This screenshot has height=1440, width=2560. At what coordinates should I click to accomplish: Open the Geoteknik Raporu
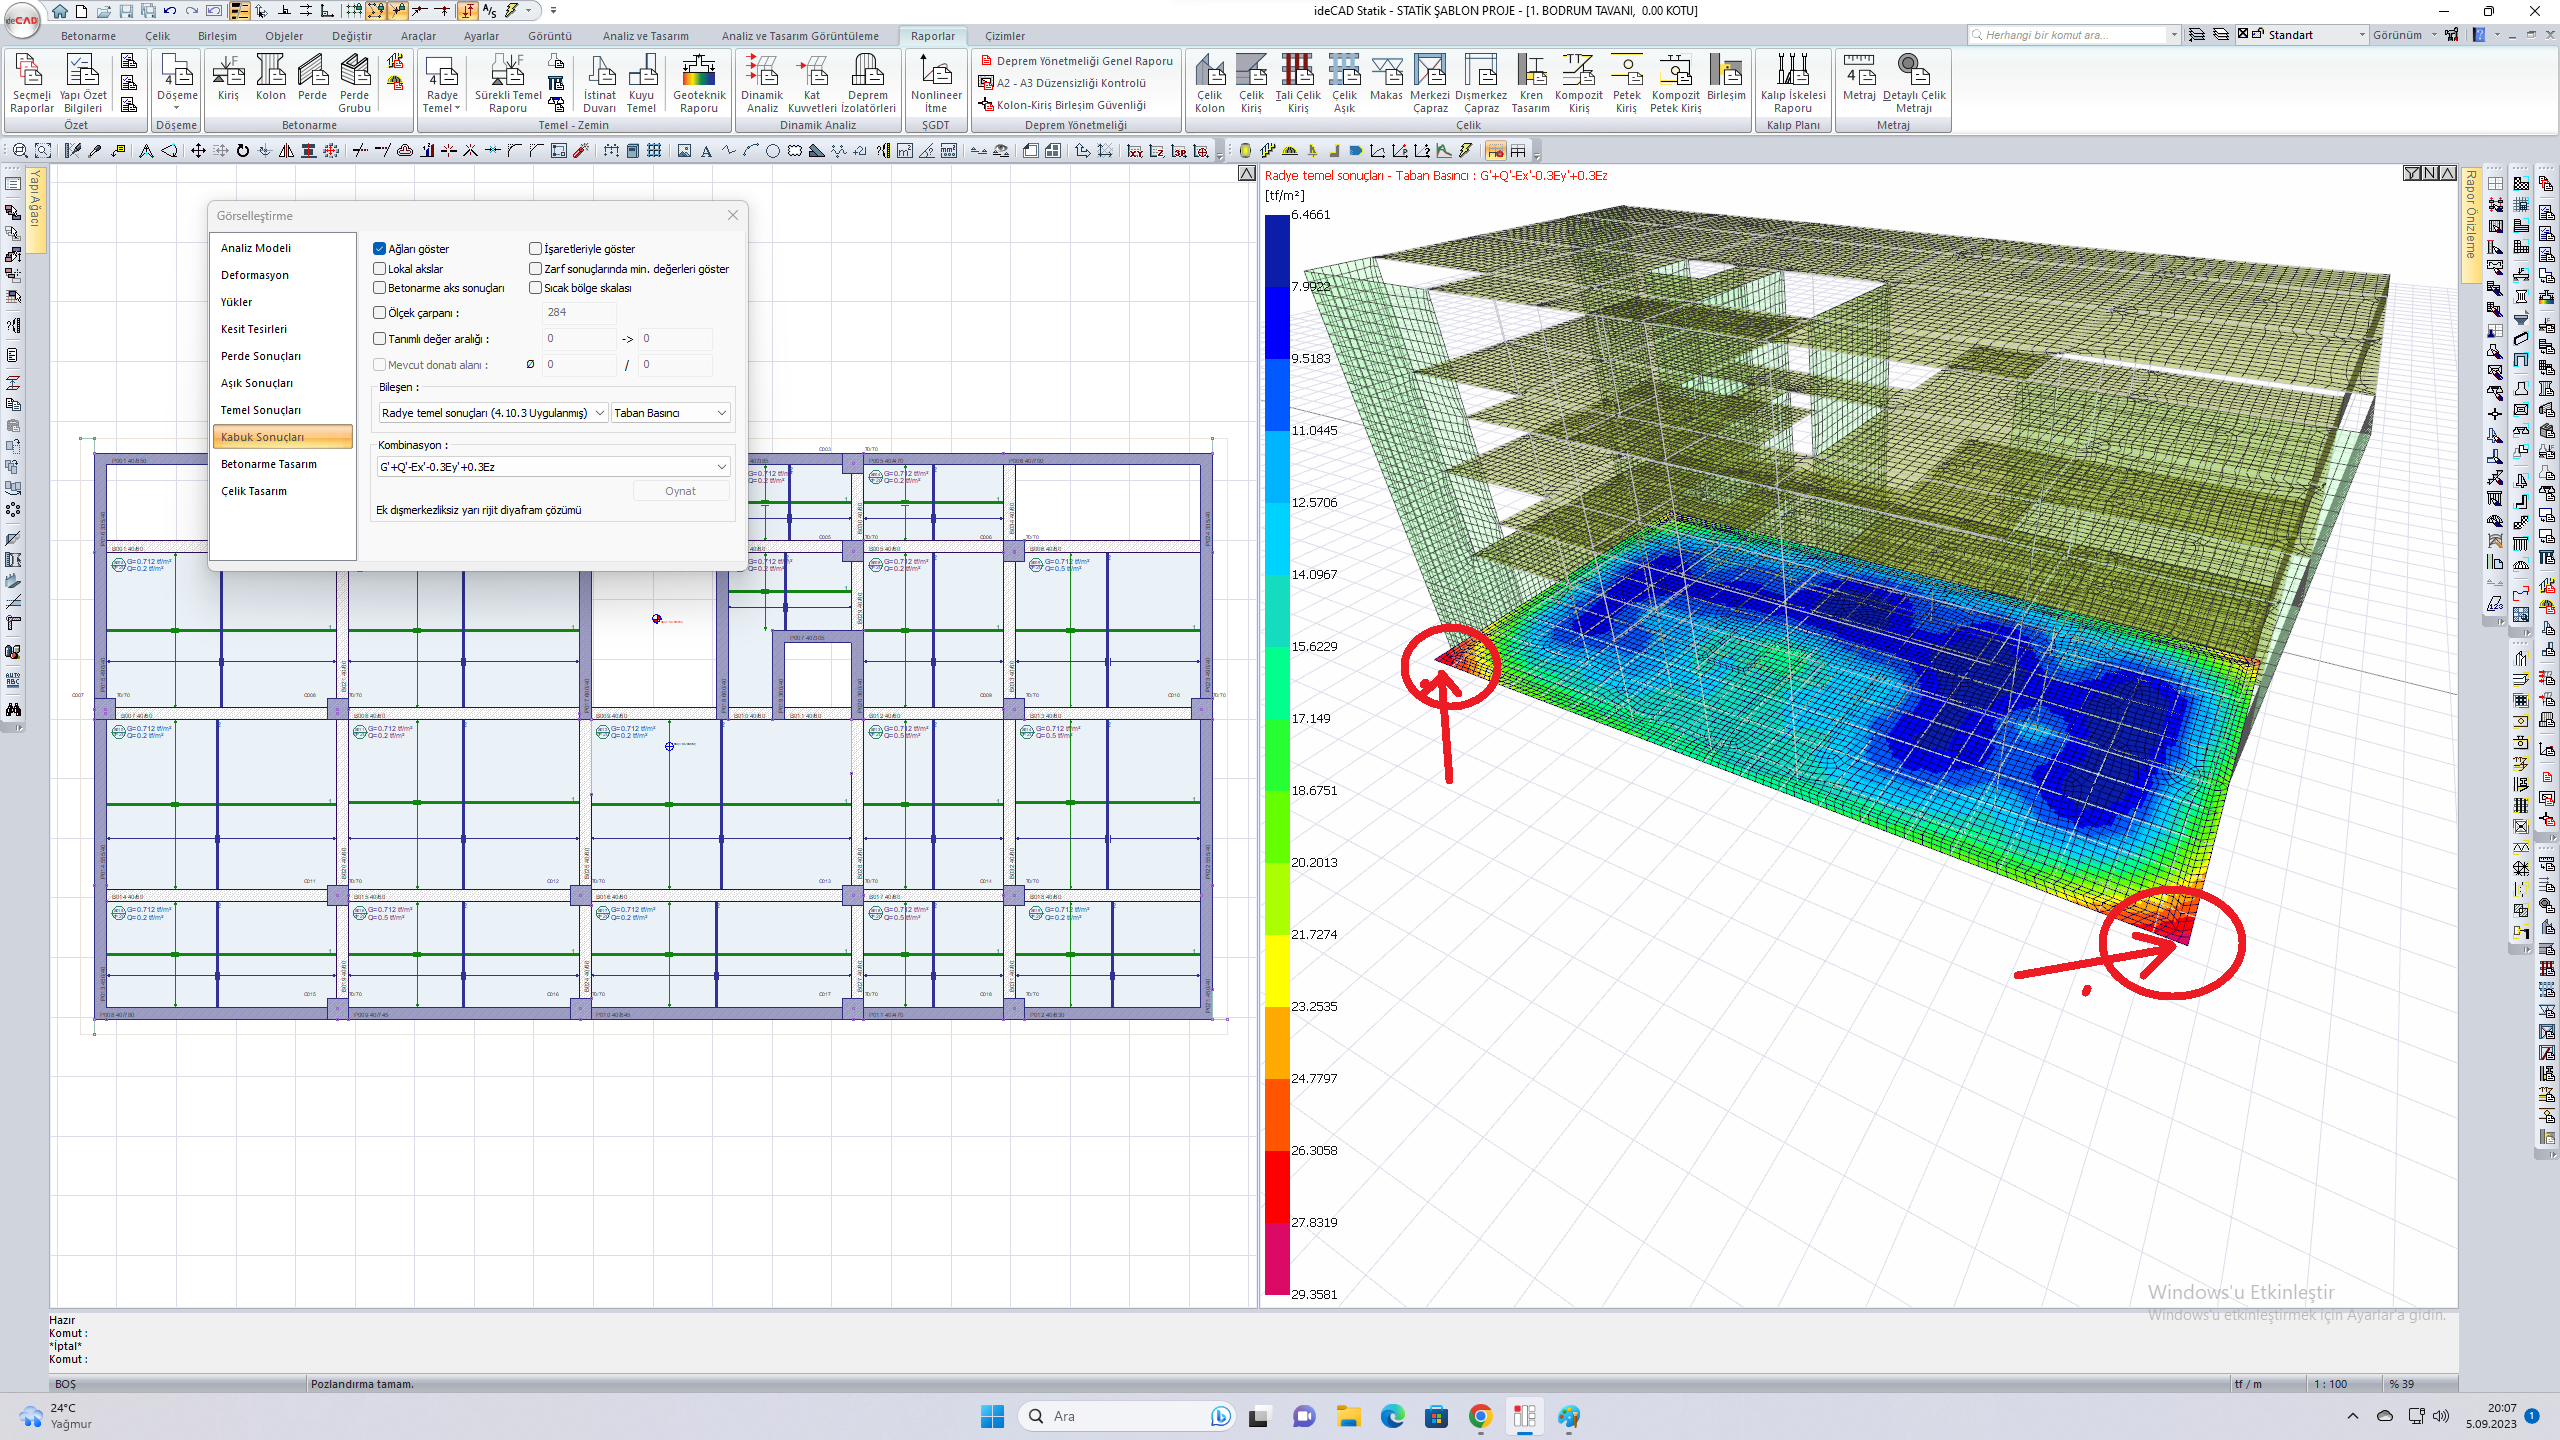[699, 84]
